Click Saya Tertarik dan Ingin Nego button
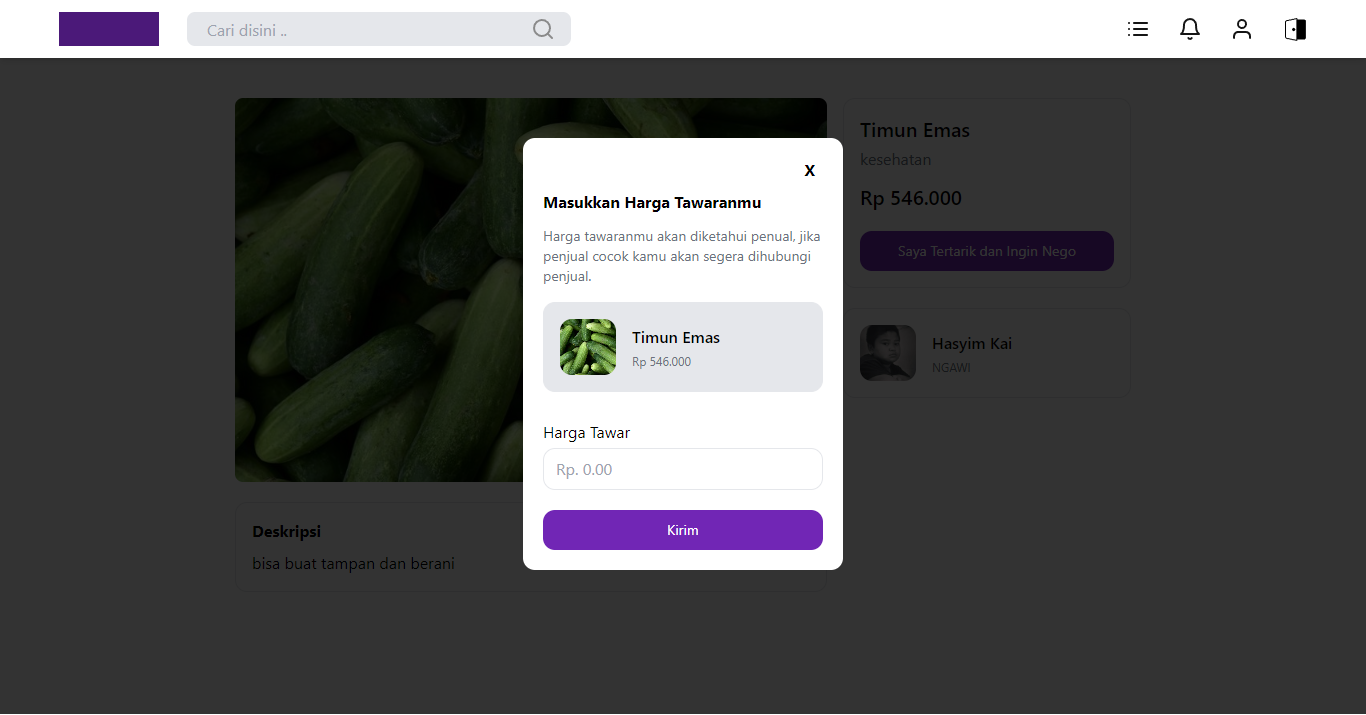The width and height of the screenshot is (1366, 715). tap(987, 251)
